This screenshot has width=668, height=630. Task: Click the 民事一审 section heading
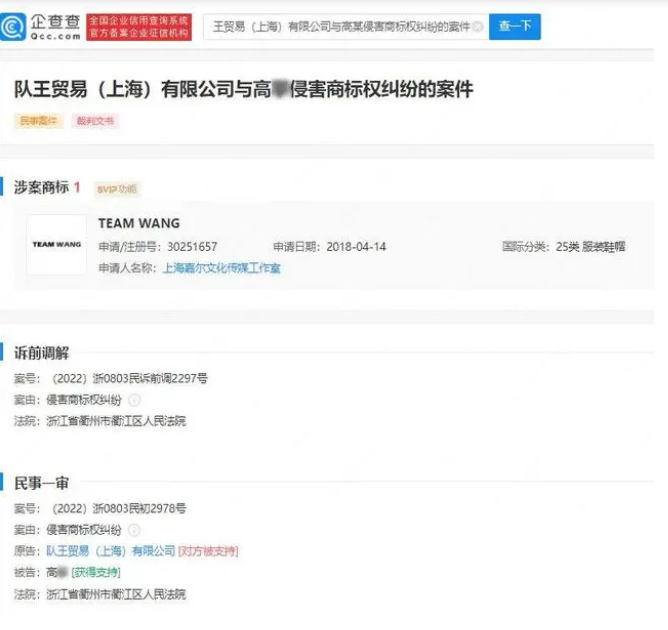tap(41, 483)
